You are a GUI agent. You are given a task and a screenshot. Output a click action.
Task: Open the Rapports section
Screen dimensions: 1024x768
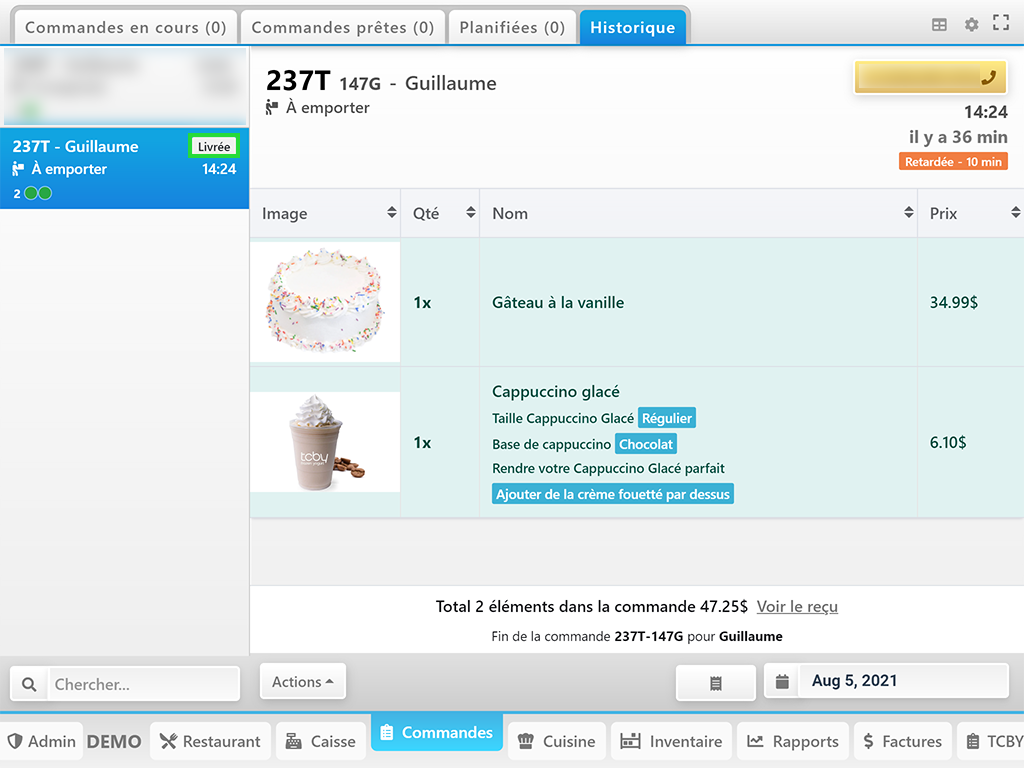point(793,741)
